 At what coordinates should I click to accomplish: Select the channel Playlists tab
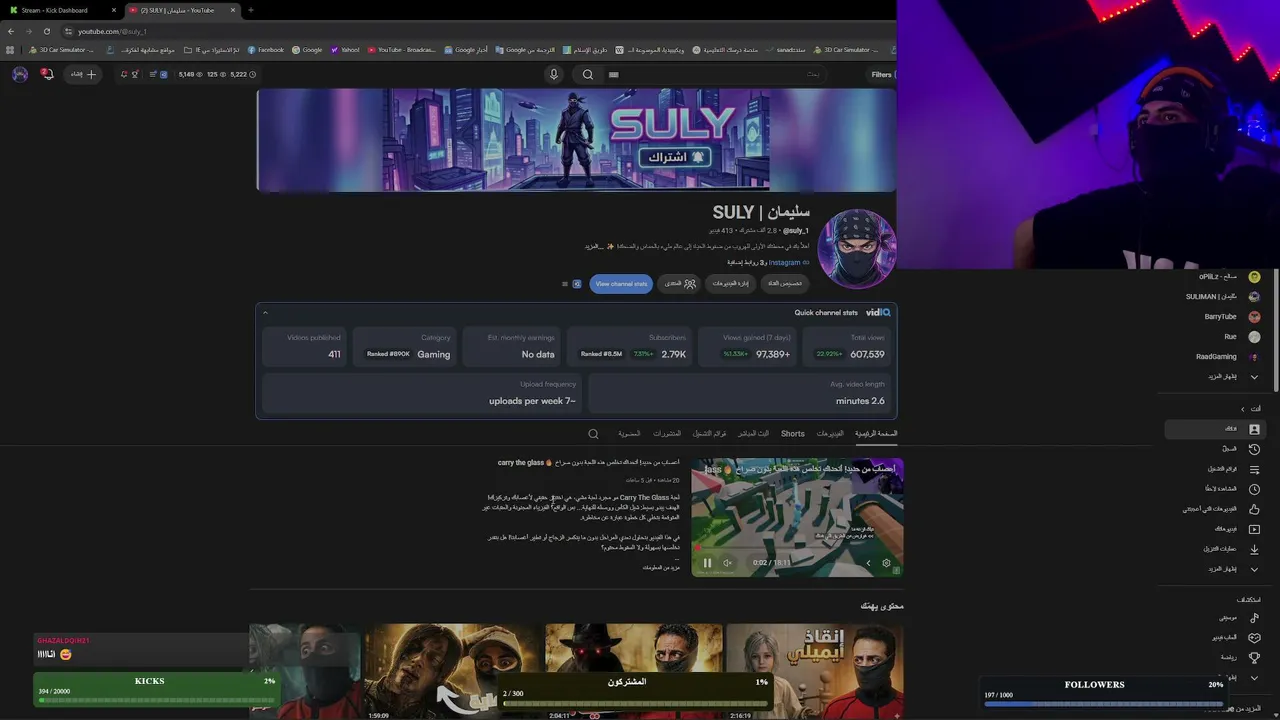pos(710,434)
